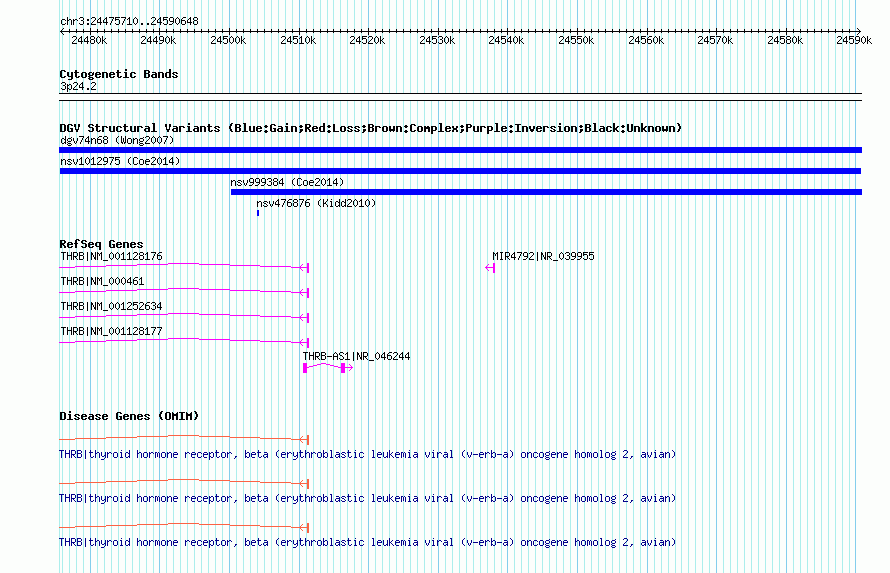Click the first OMIM THRB description link

[367, 454]
